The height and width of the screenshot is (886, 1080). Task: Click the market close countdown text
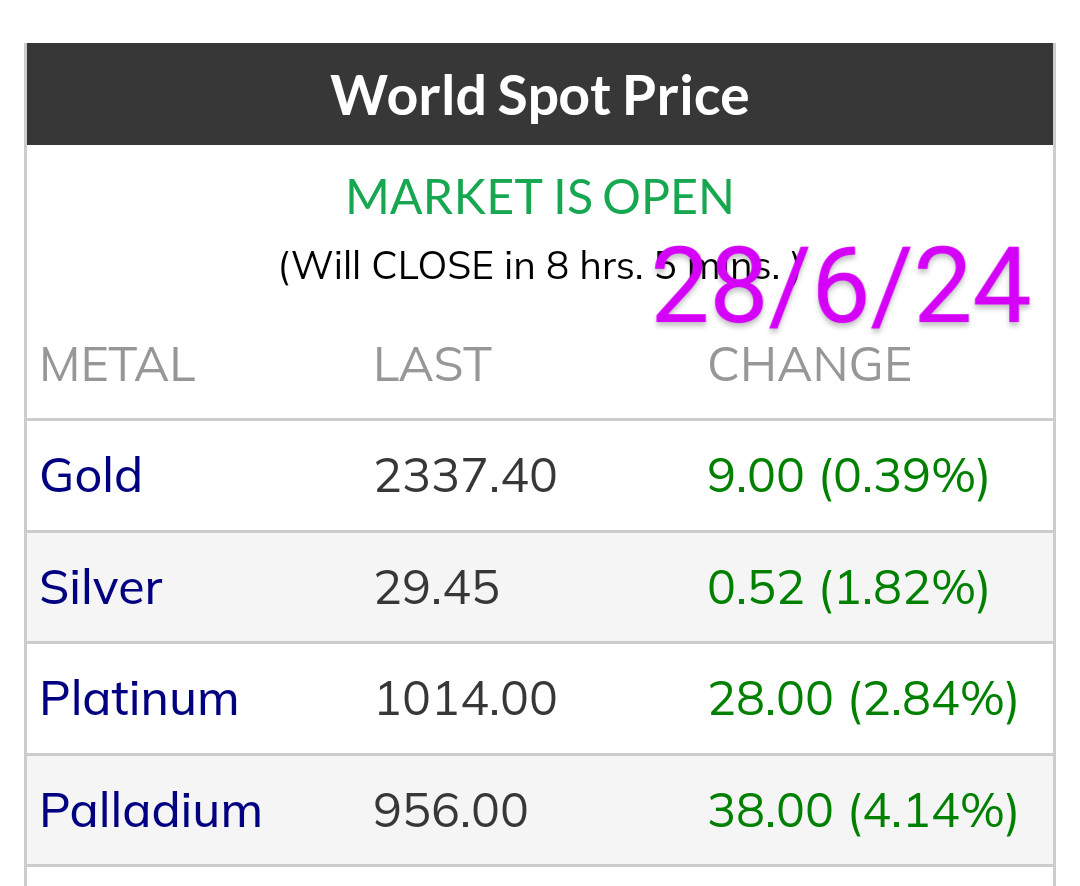[x=460, y=266]
